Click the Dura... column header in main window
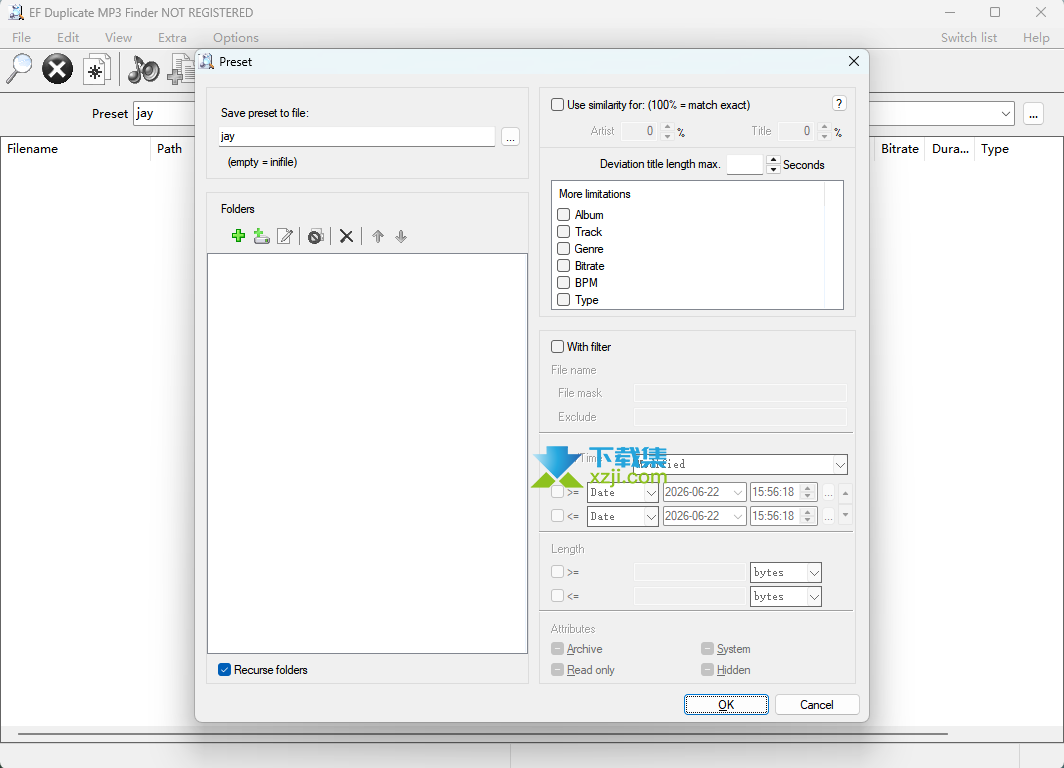 [950, 149]
